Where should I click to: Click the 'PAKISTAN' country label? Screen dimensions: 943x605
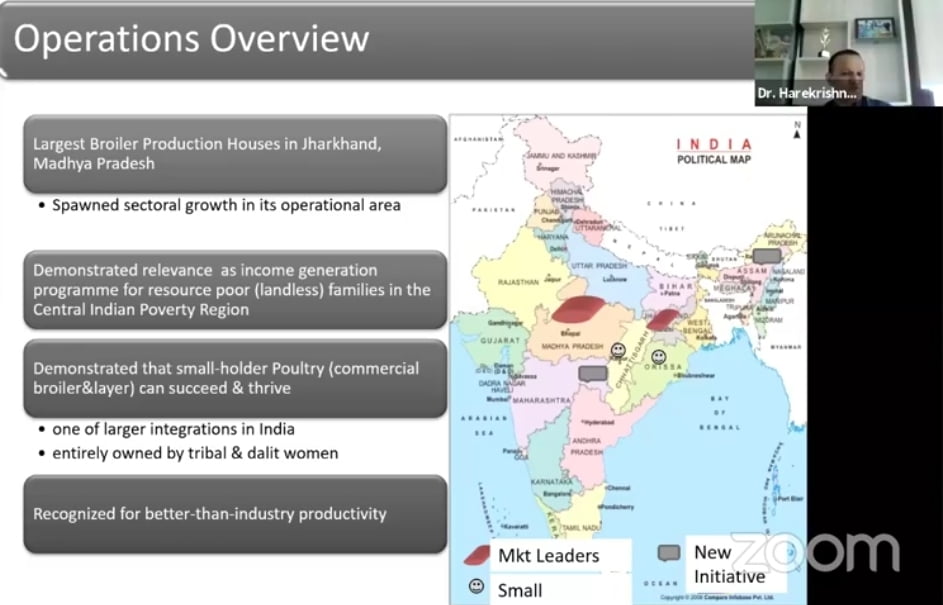click(493, 210)
